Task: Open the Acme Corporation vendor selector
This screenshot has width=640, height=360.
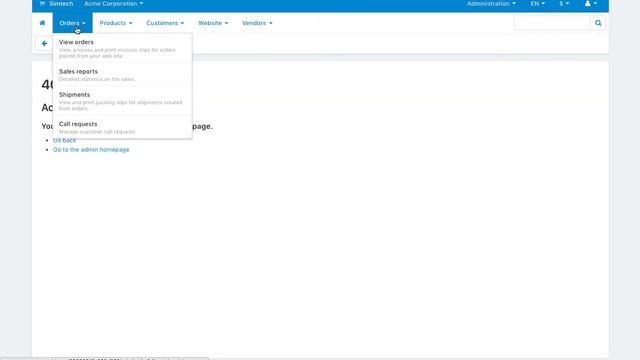Action: pyautogui.click(x=113, y=4)
